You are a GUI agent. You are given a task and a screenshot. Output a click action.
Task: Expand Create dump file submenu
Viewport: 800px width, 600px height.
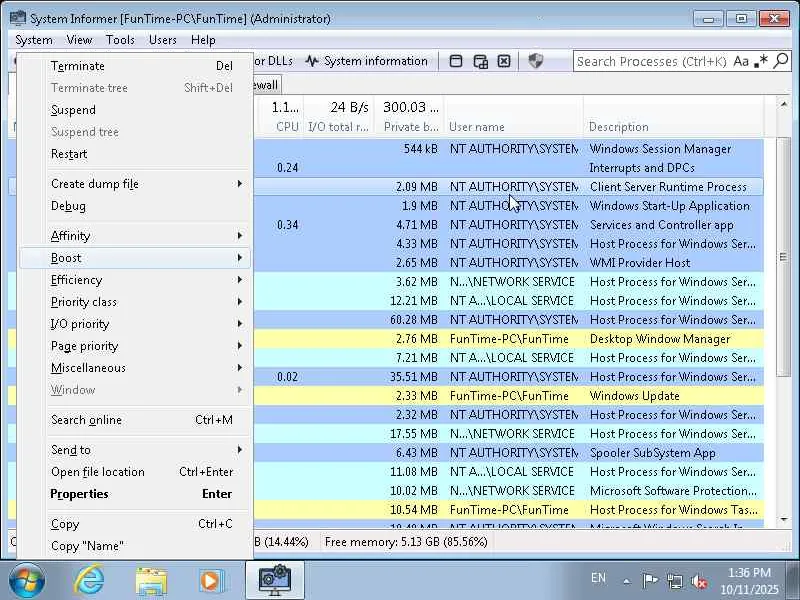click(x=135, y=184)
